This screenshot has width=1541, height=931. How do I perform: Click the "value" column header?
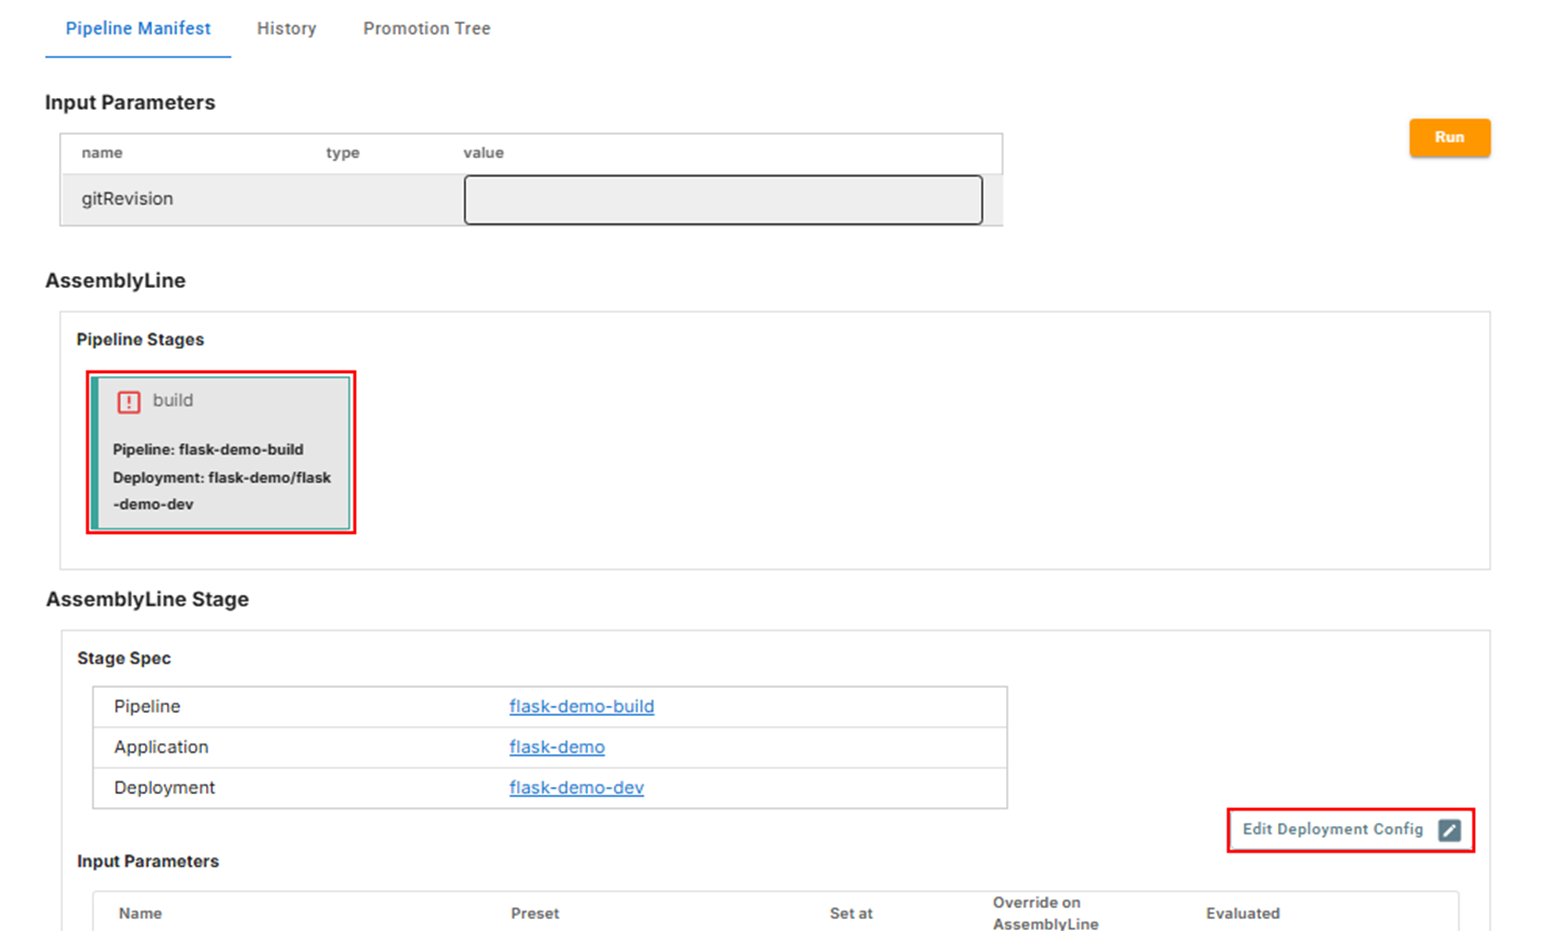tap(483, 153)
